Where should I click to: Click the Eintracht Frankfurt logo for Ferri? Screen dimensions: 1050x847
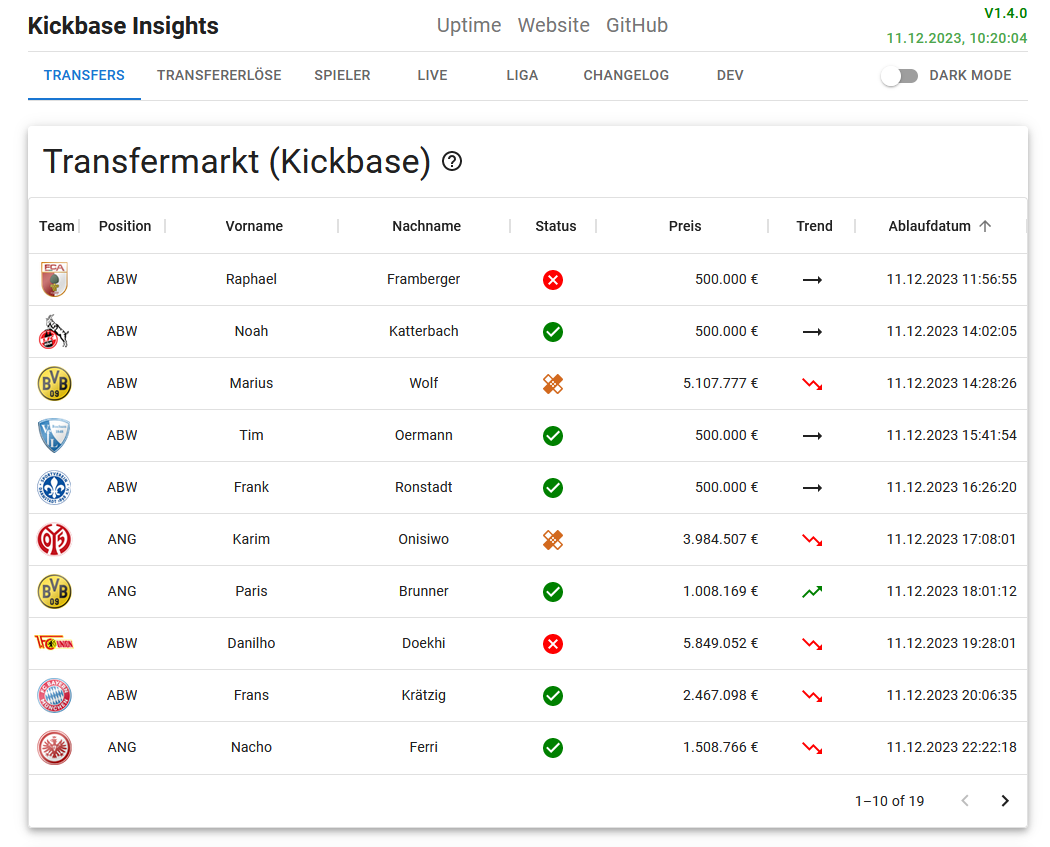pos(54,747)
